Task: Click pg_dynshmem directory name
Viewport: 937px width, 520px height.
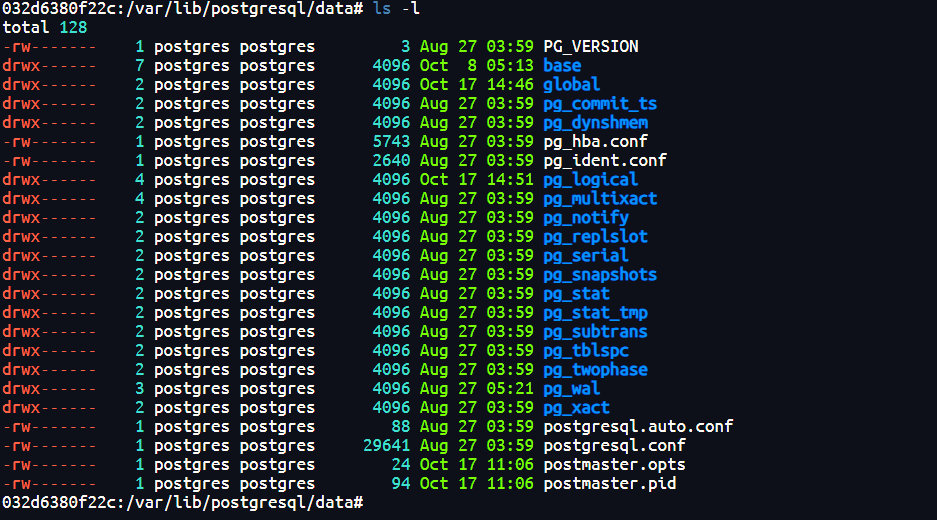Action: (595, 123)
